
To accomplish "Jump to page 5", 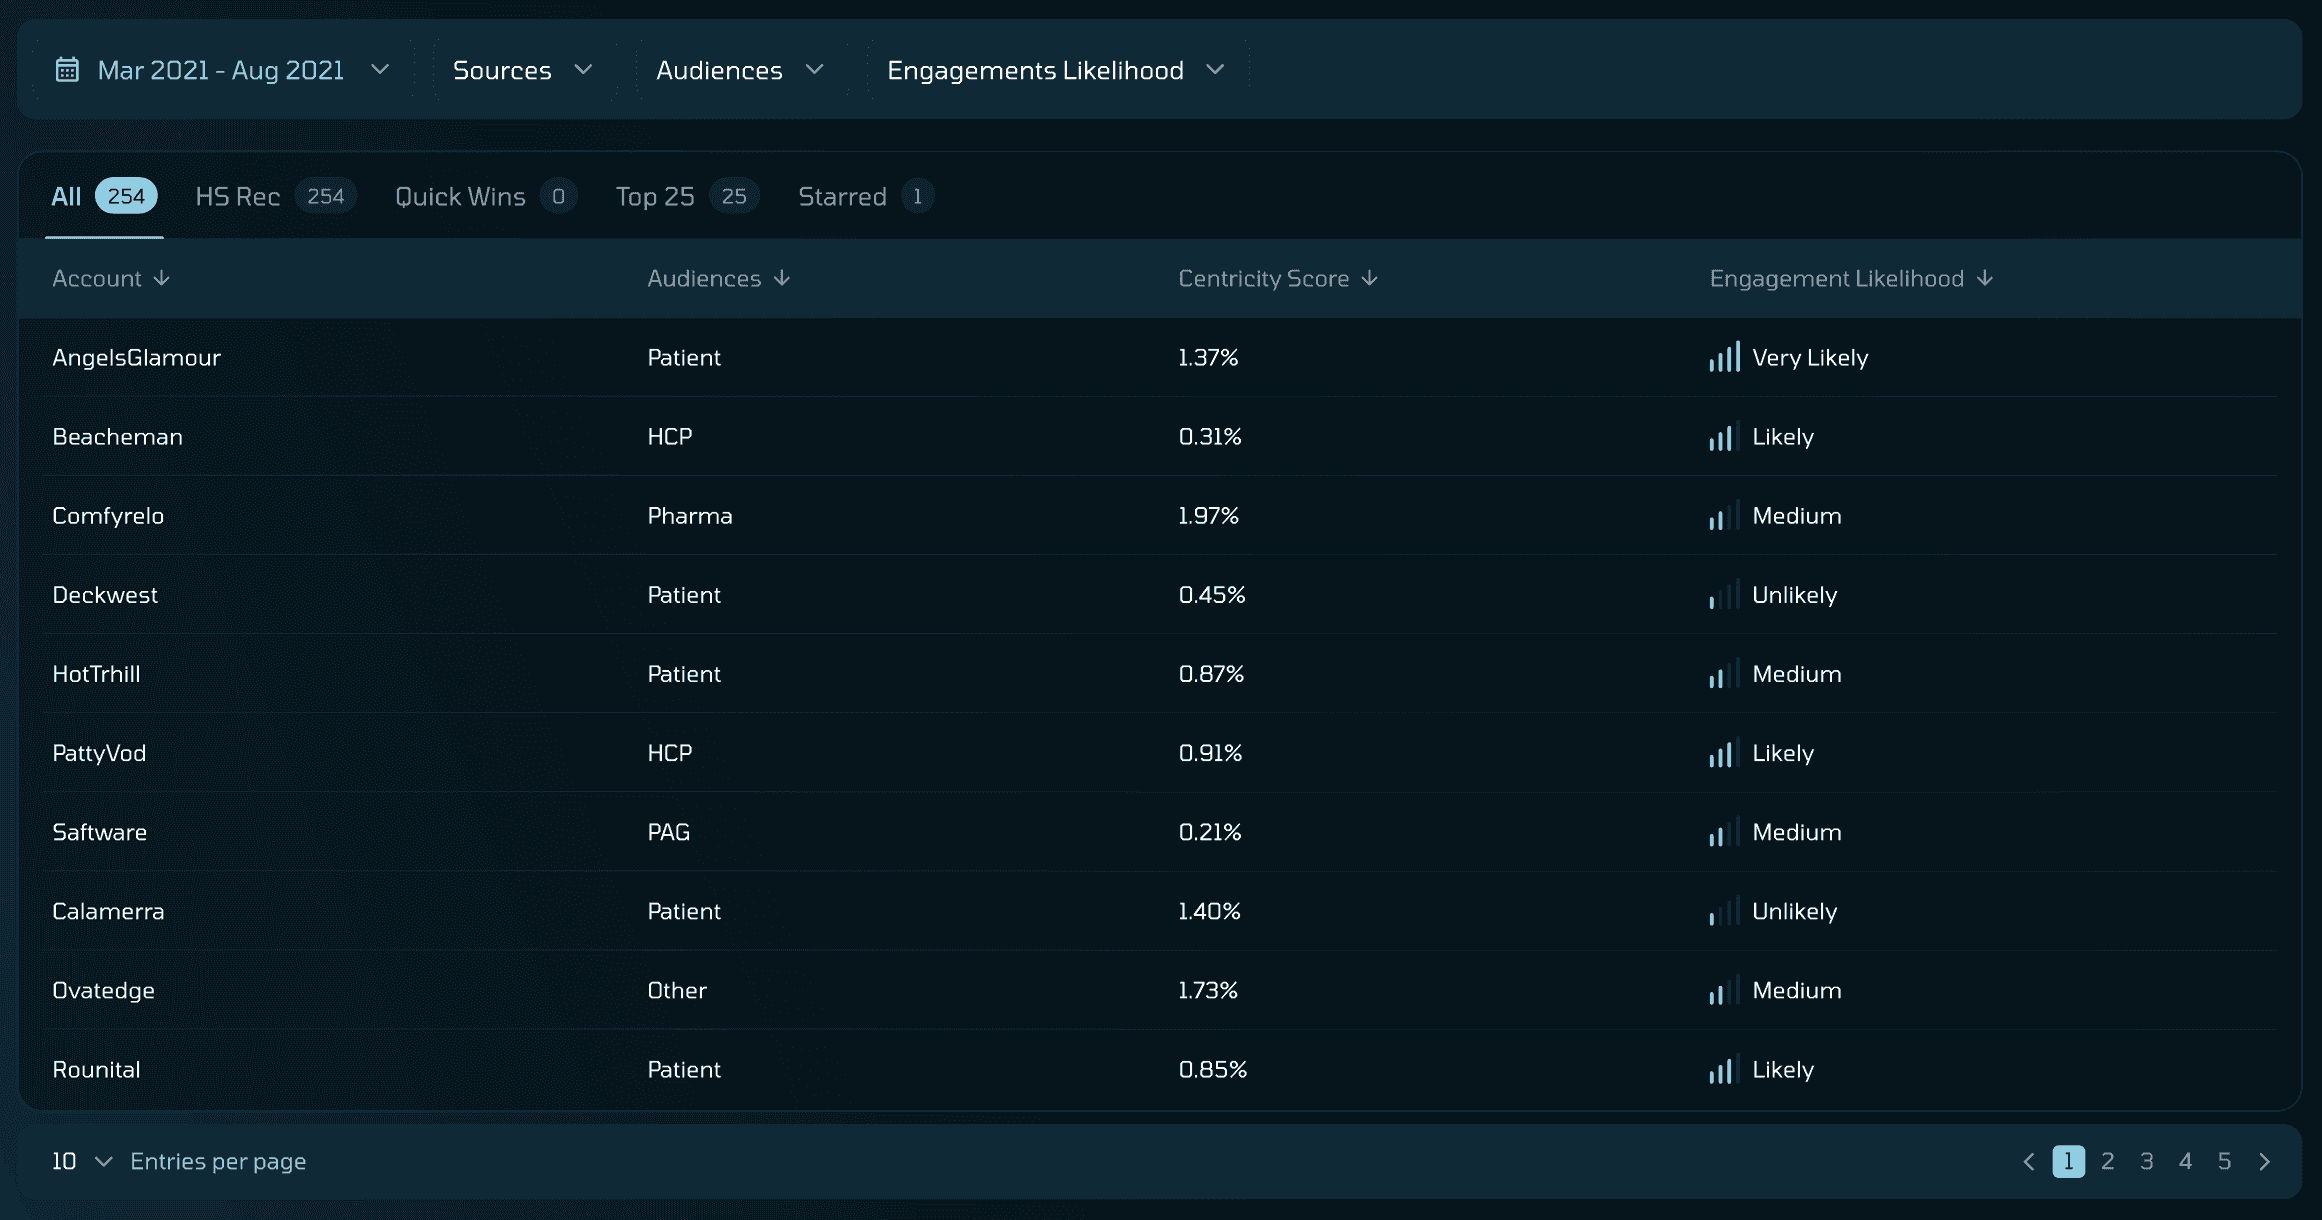I will pyautogui.click(x=2224, y=1161).
